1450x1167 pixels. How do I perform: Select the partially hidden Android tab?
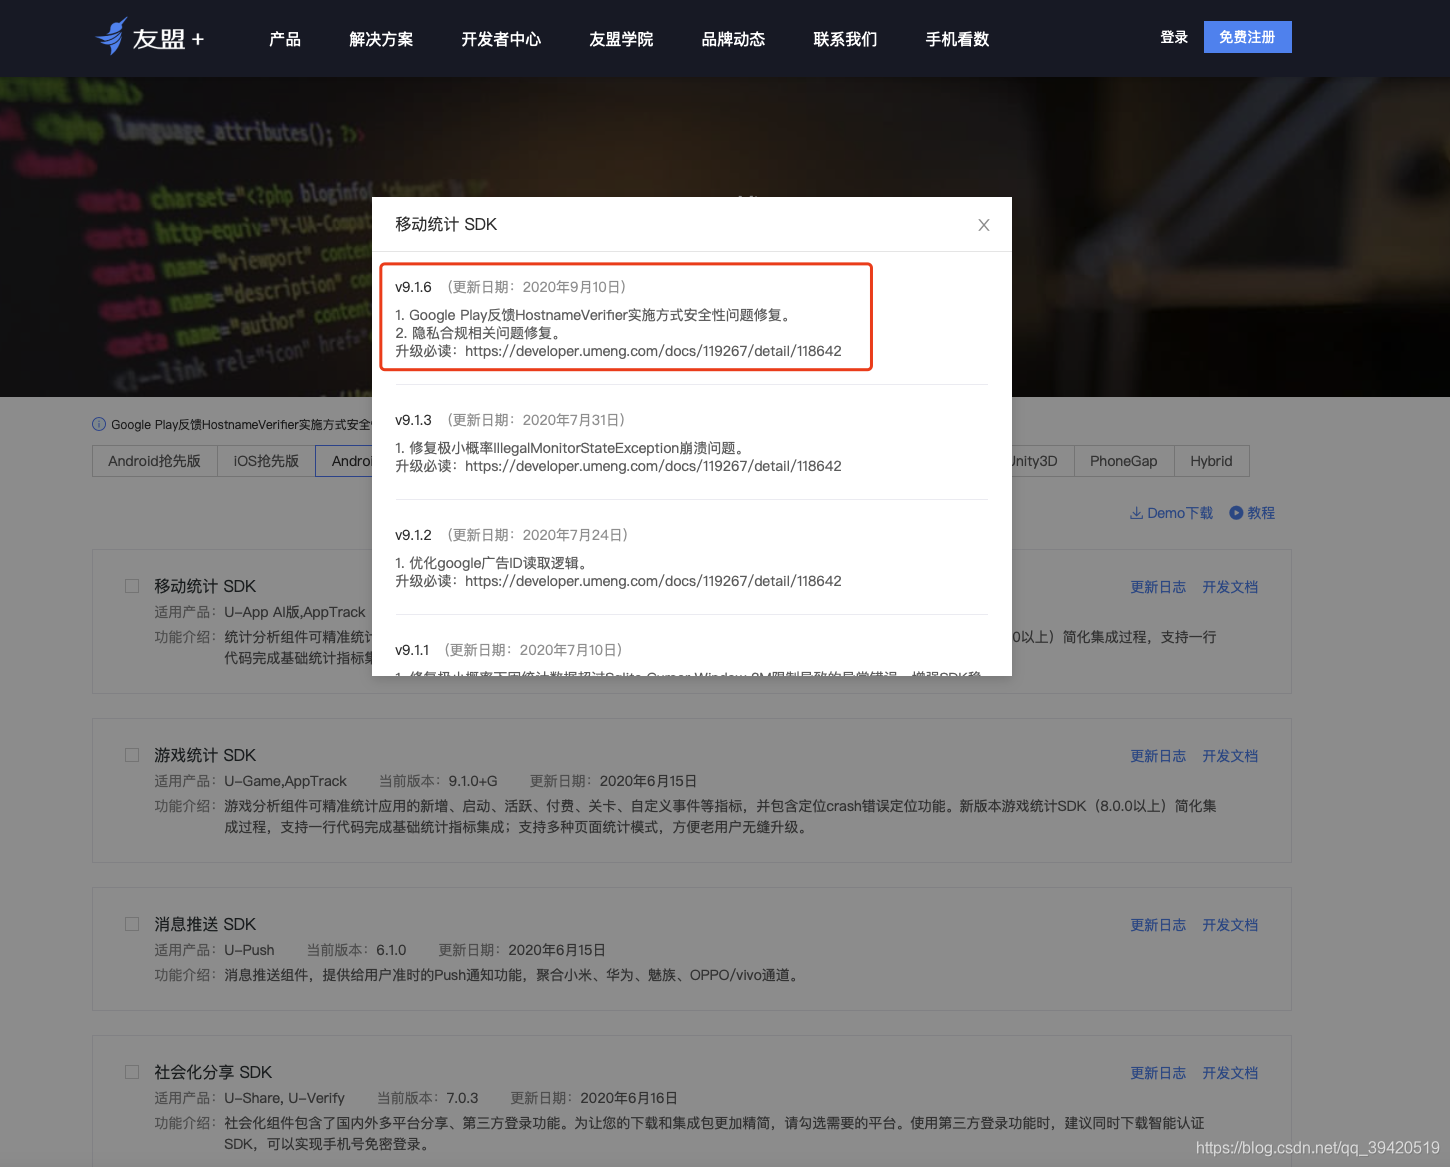[345, 461]
